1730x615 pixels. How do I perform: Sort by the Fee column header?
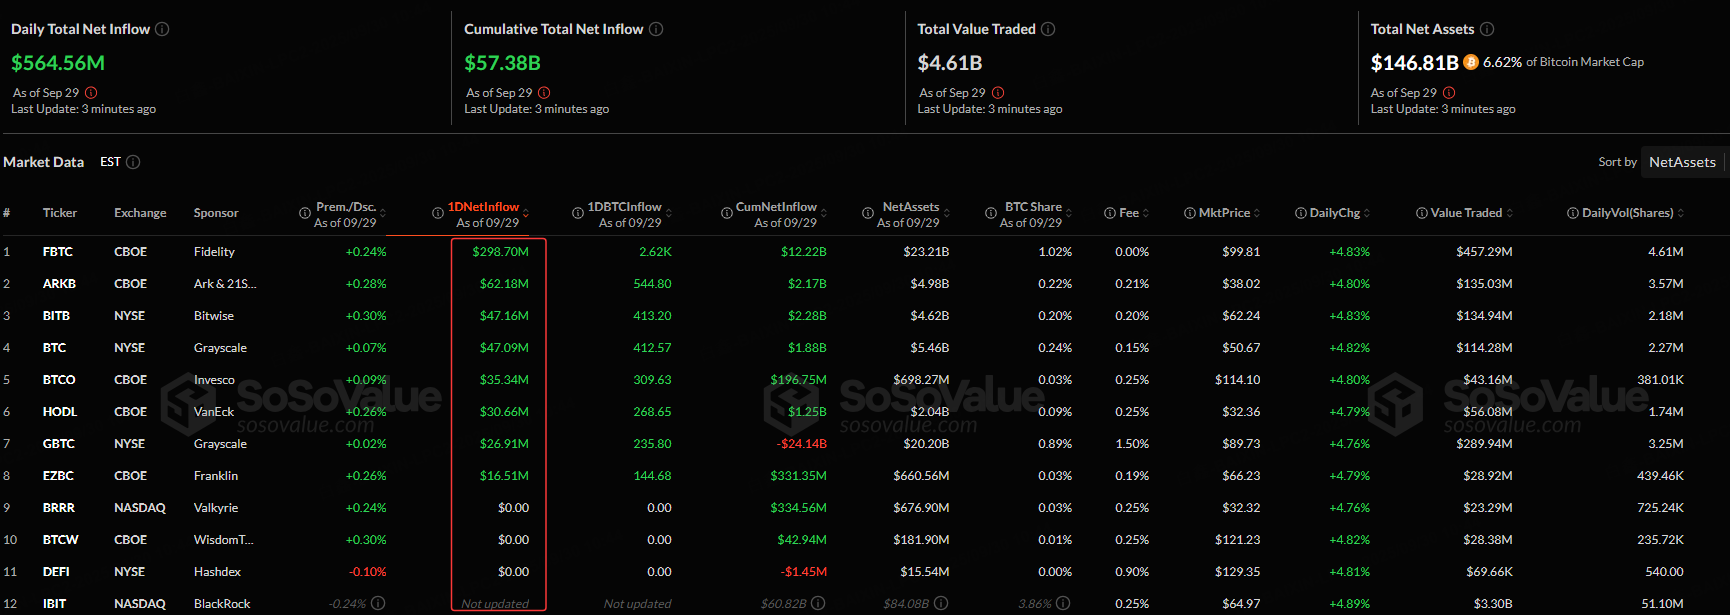1129,213
